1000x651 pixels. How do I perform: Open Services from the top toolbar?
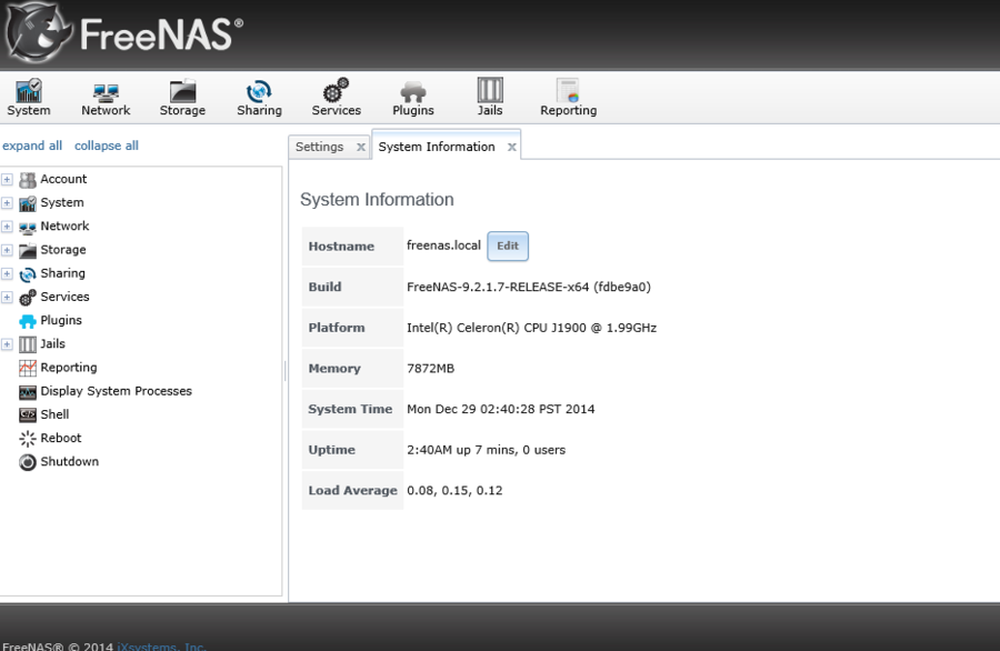[x=336, y=98]
